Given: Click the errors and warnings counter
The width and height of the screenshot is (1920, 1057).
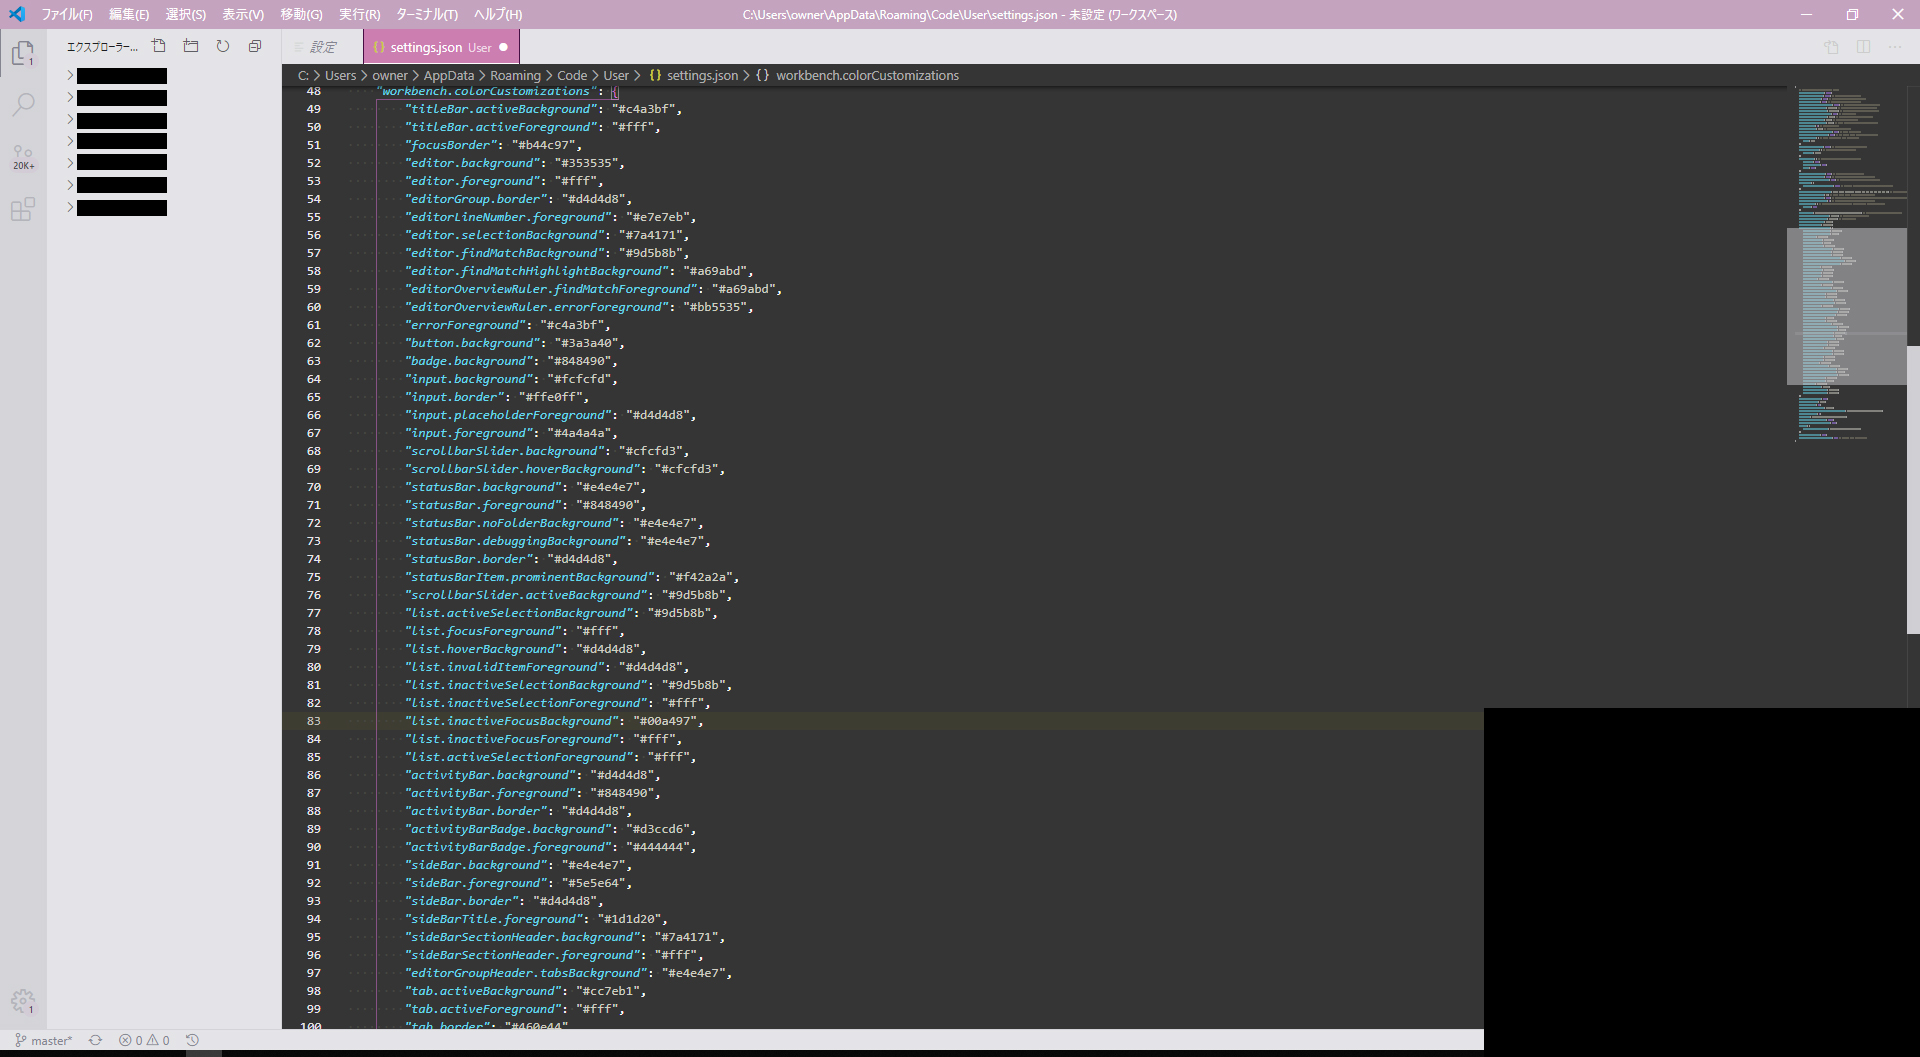Looking at the screenshot, I should (x=144, y=1040).
